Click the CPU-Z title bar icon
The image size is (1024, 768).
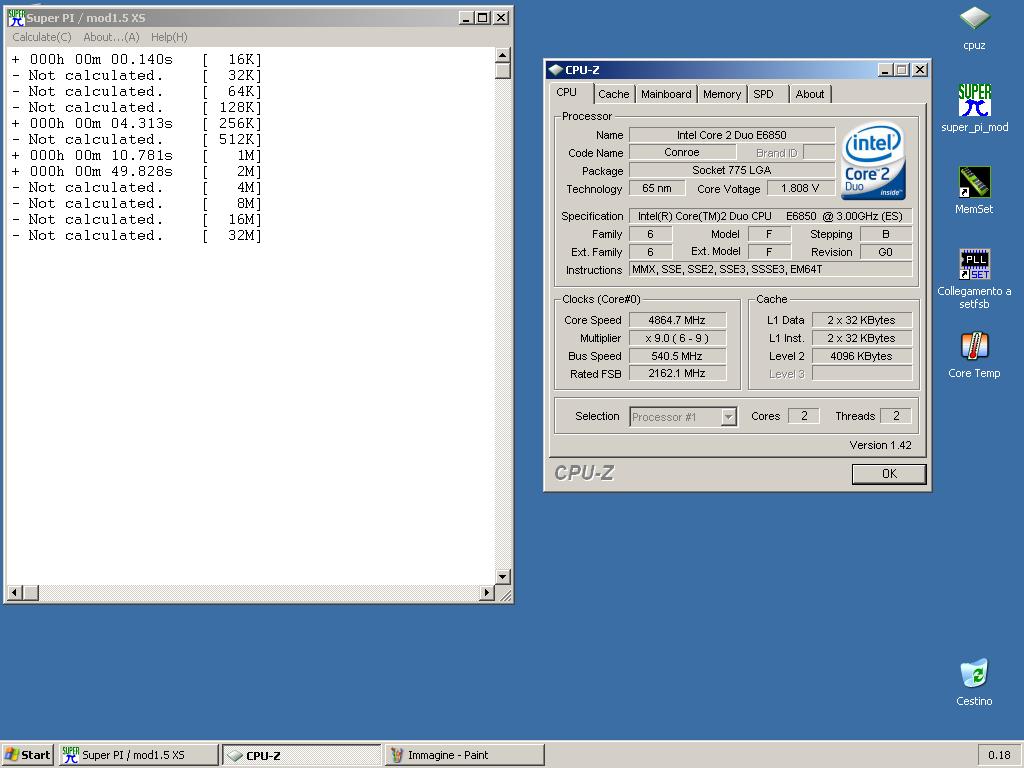556,69
